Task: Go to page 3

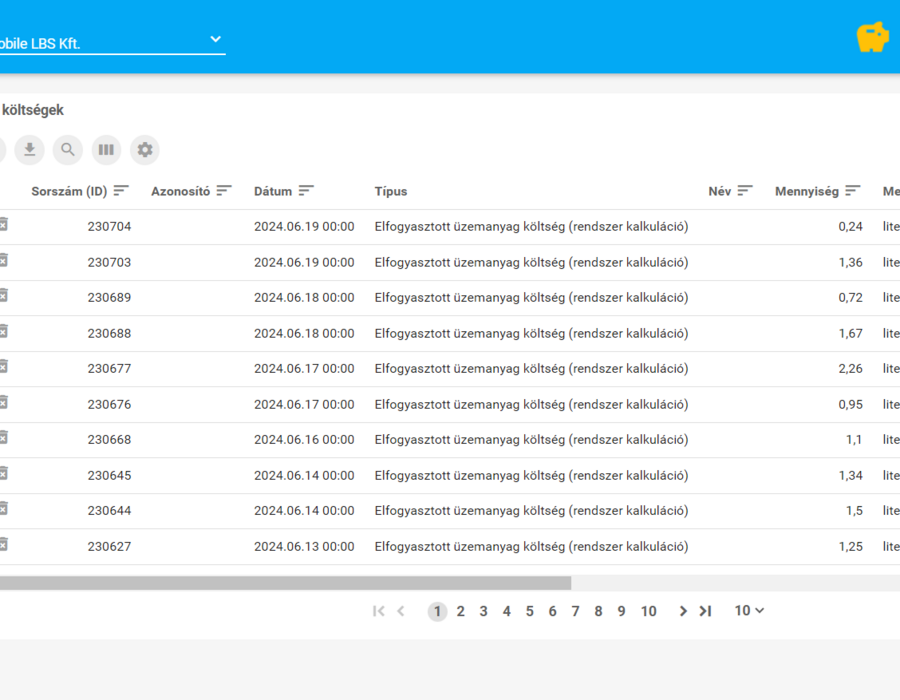Action: [483, 612]
